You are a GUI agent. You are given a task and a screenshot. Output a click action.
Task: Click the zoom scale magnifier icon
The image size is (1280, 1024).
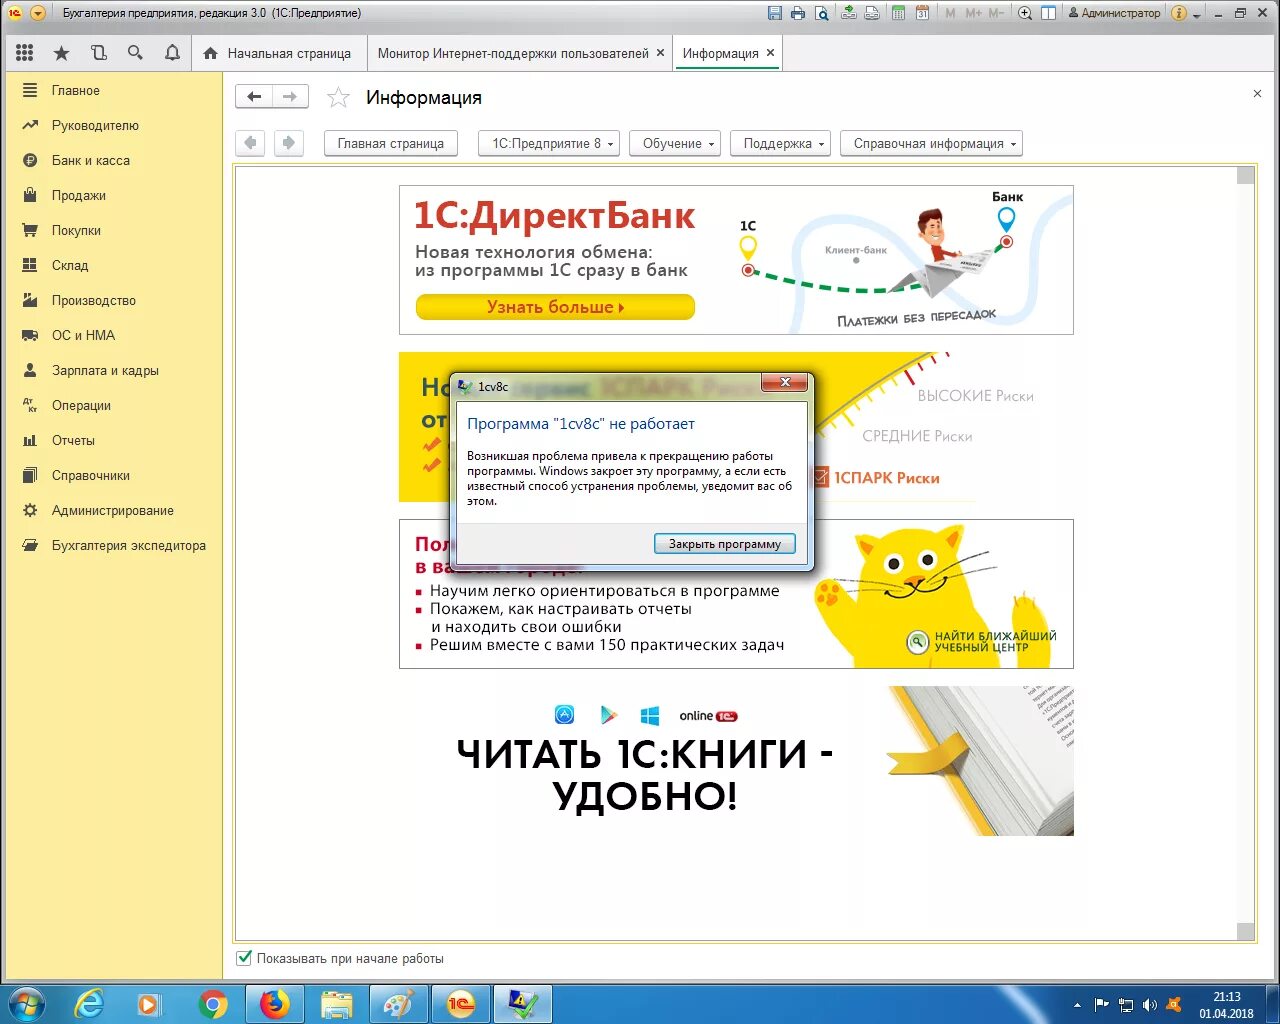point(1025,13)
